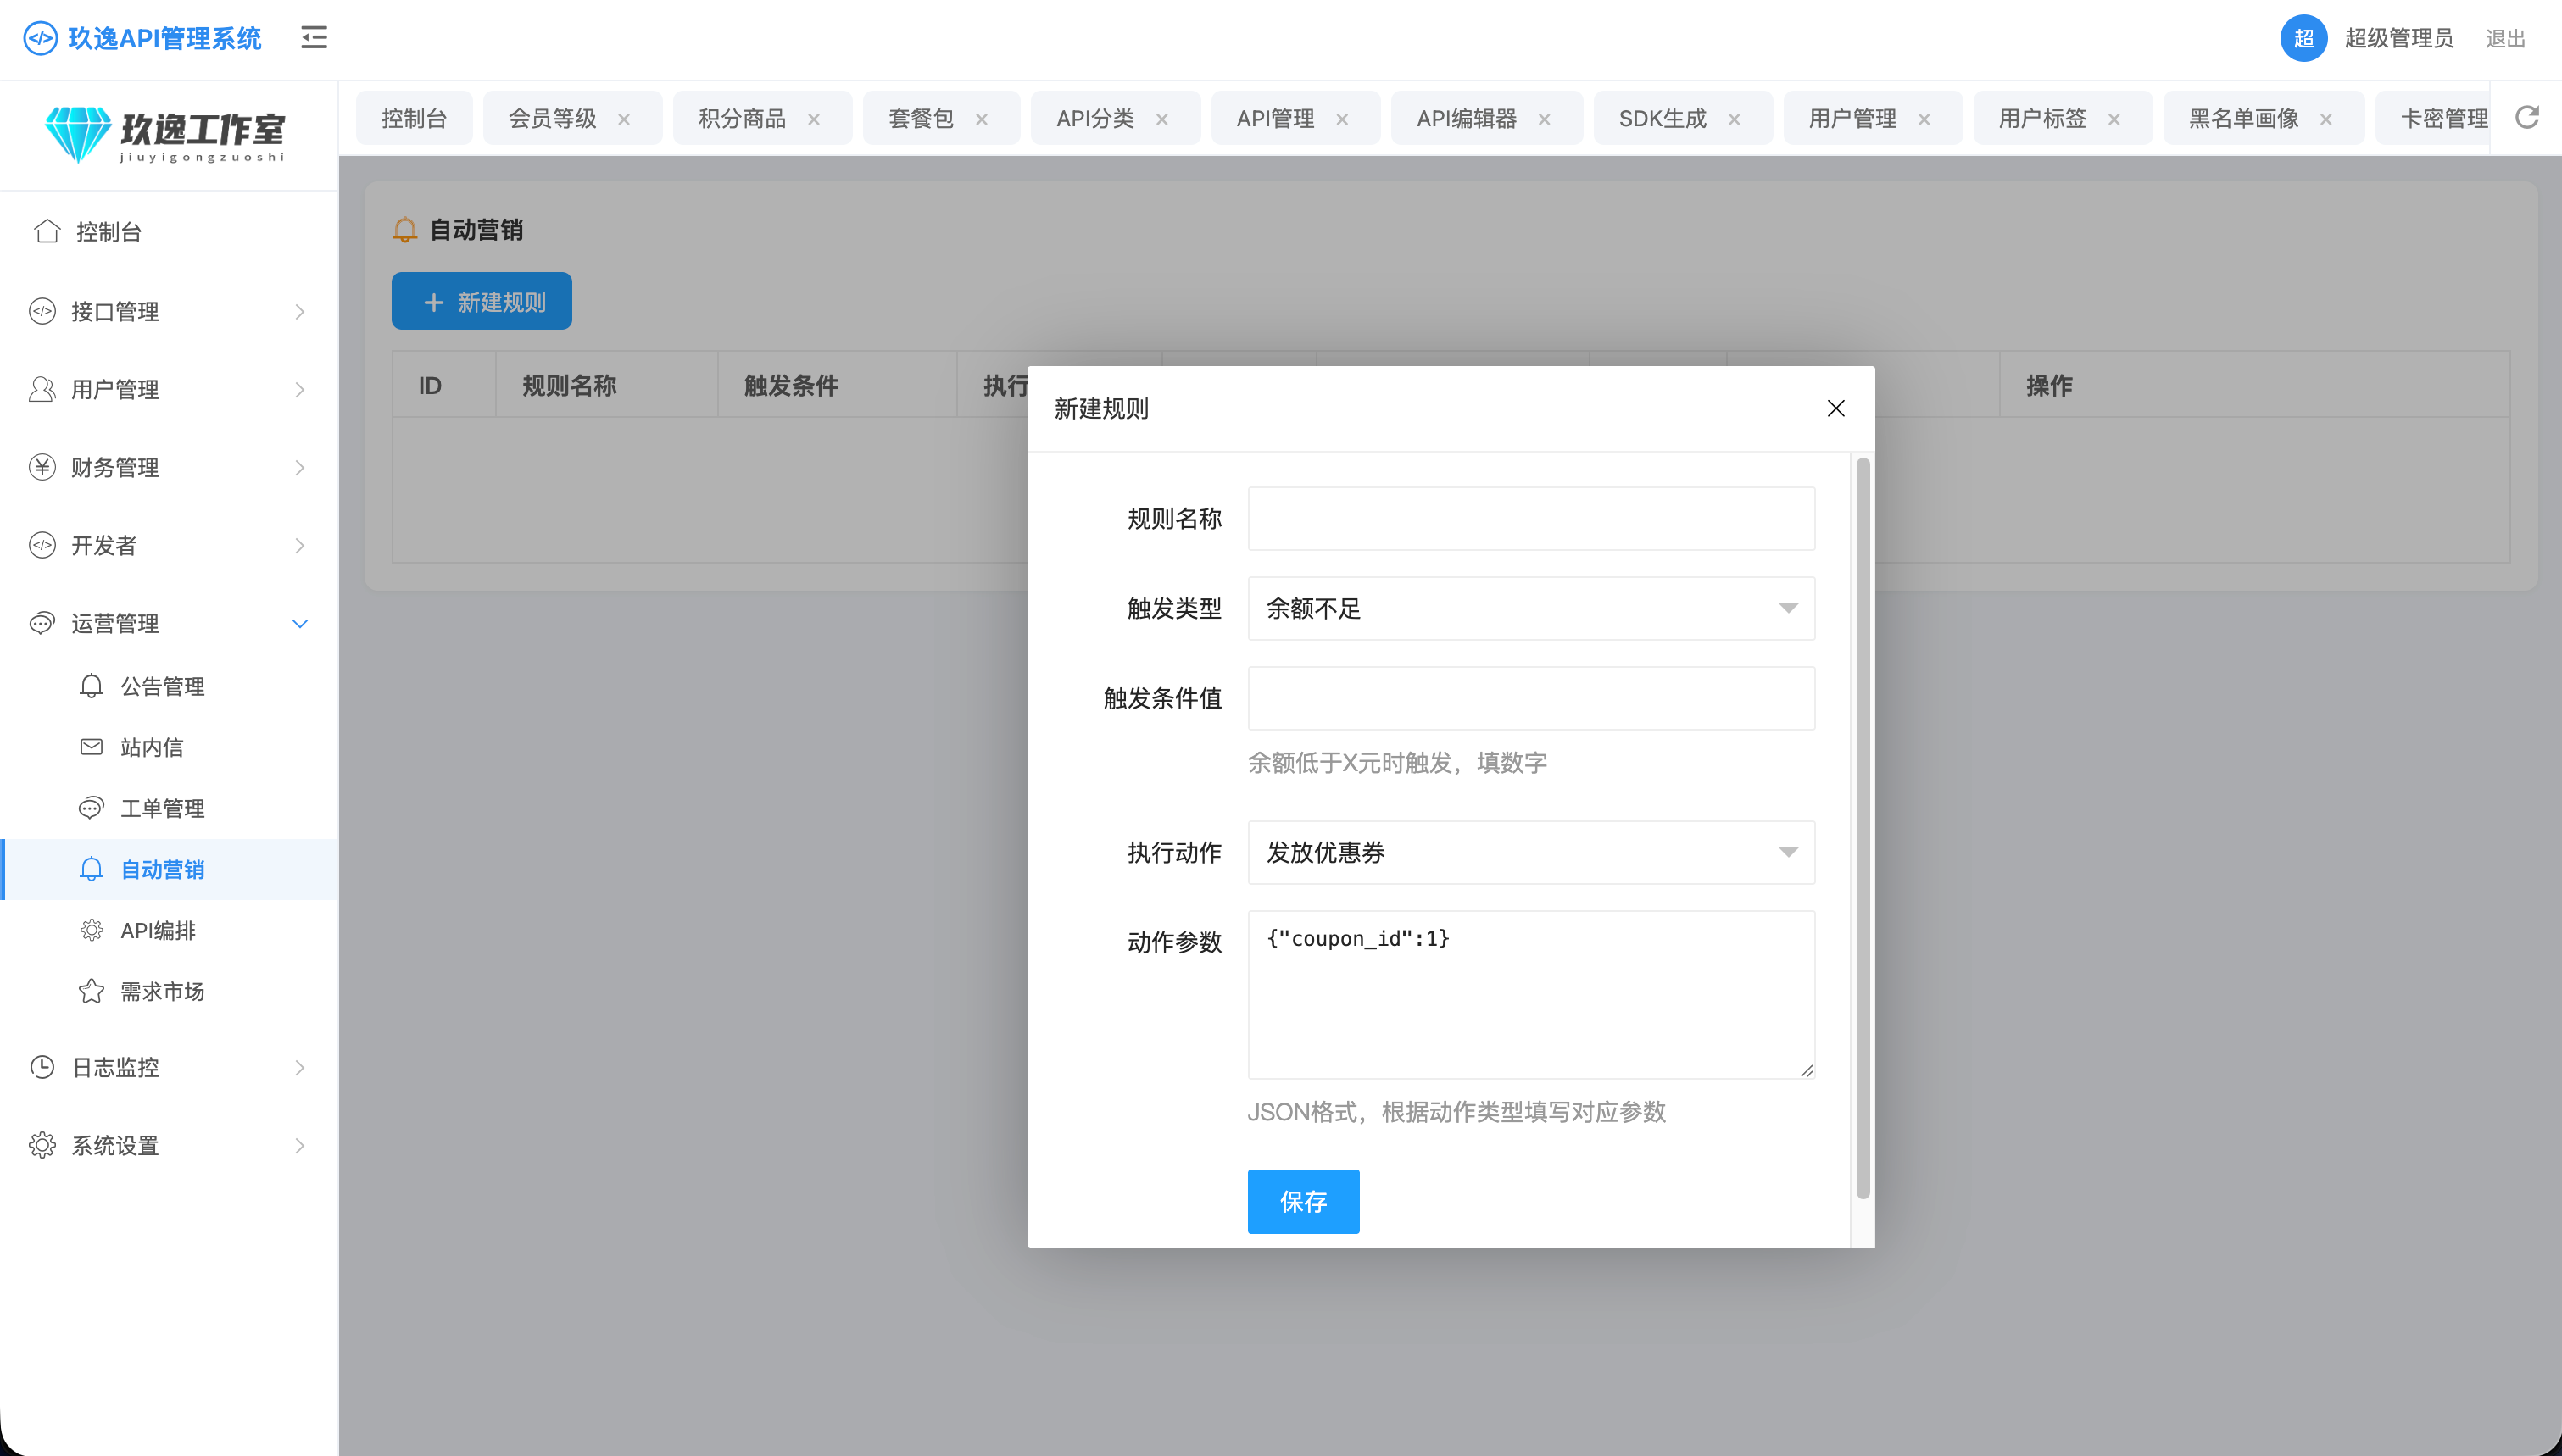Expand the 财务管理 chevron
This screenshot has height=1456, width=2562.
[299, 468]
